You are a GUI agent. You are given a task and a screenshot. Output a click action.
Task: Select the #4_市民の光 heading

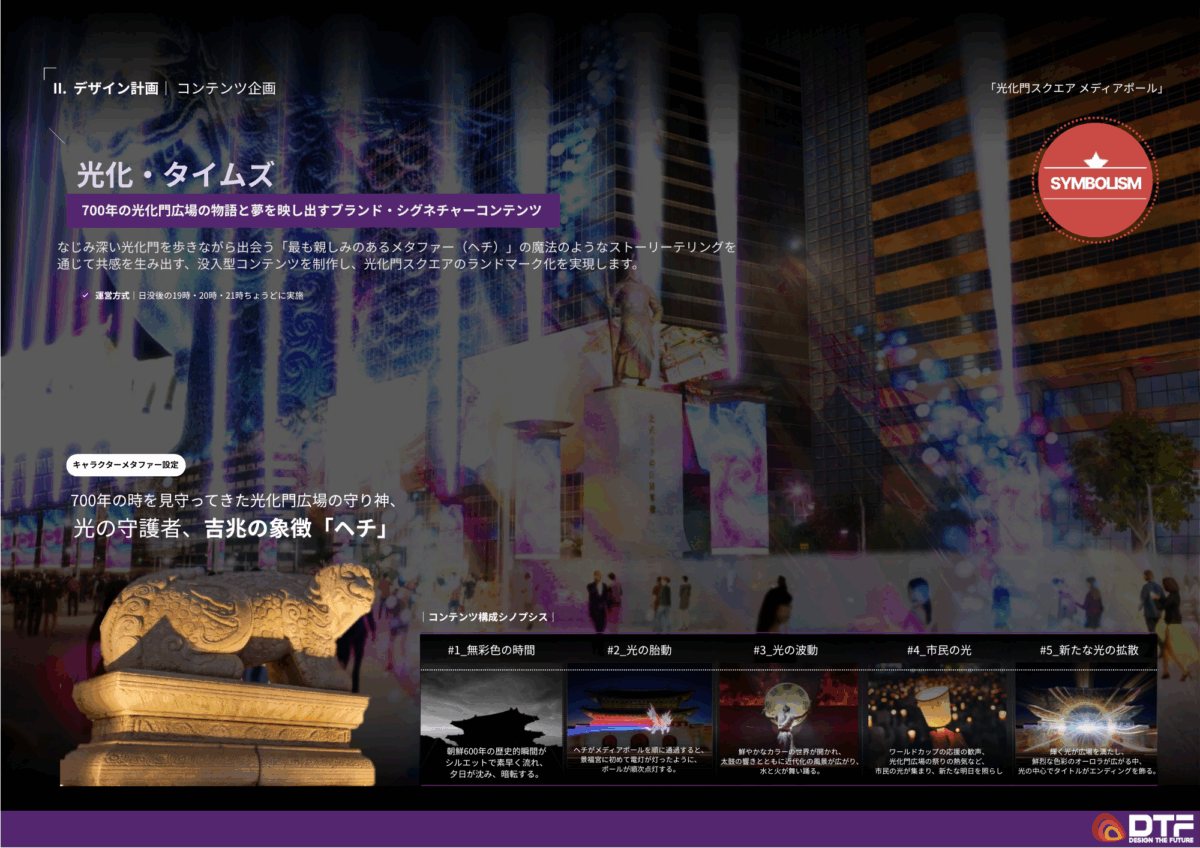pyautogui.click(x=939, y=650)
